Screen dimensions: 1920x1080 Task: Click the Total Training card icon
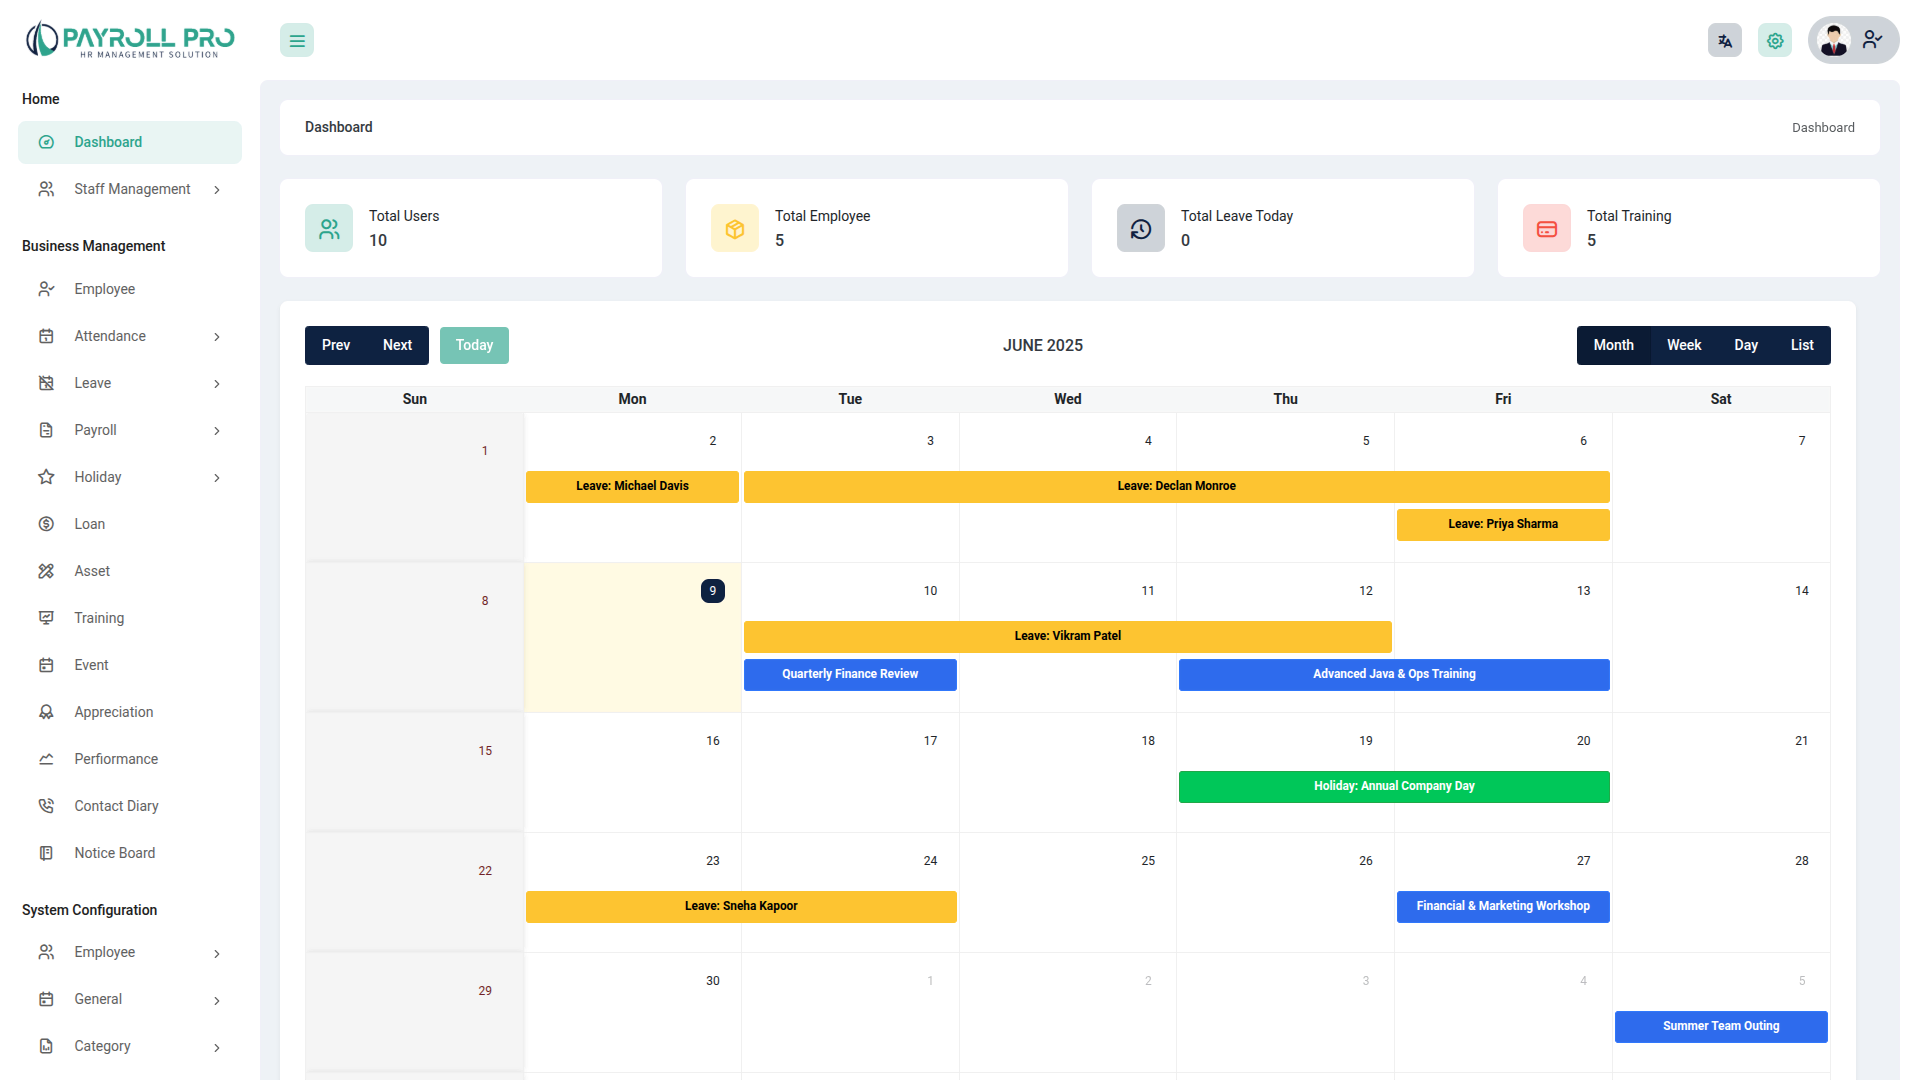point(1546,229)
